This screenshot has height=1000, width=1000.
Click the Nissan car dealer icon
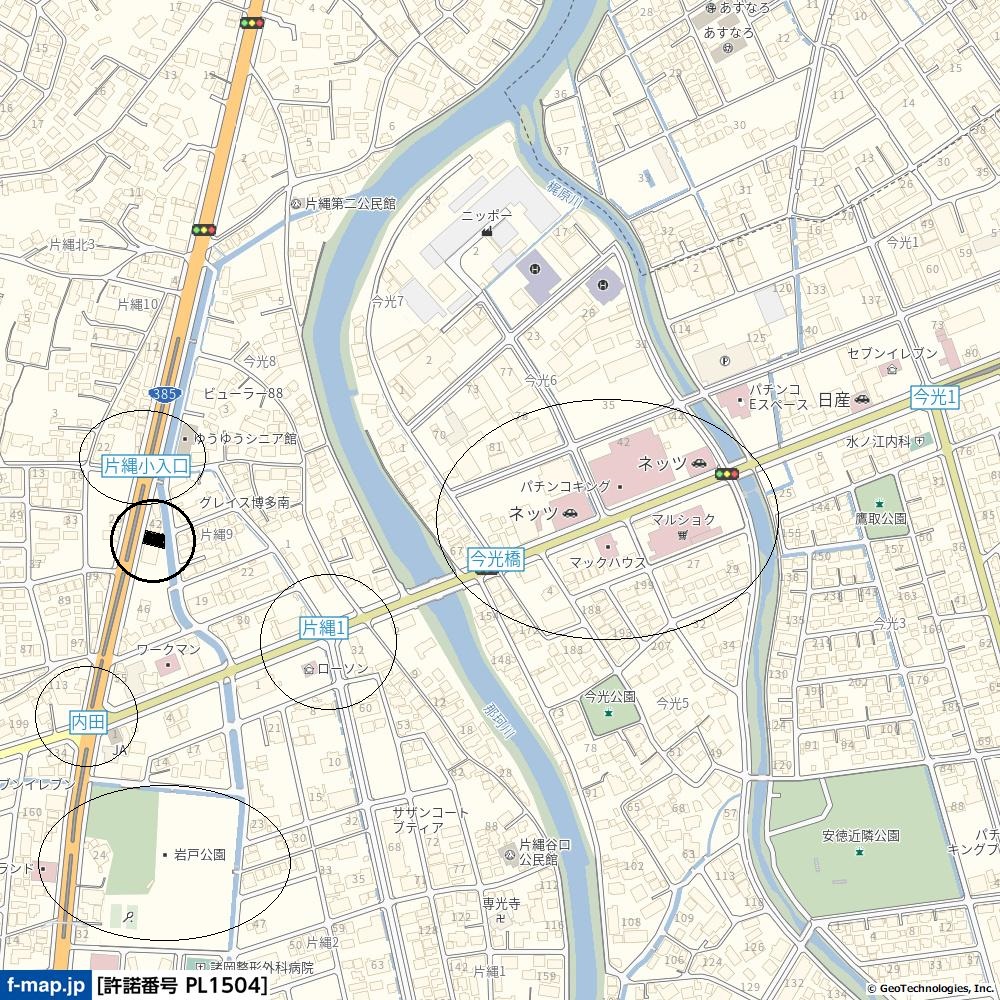tap(862, 400)
